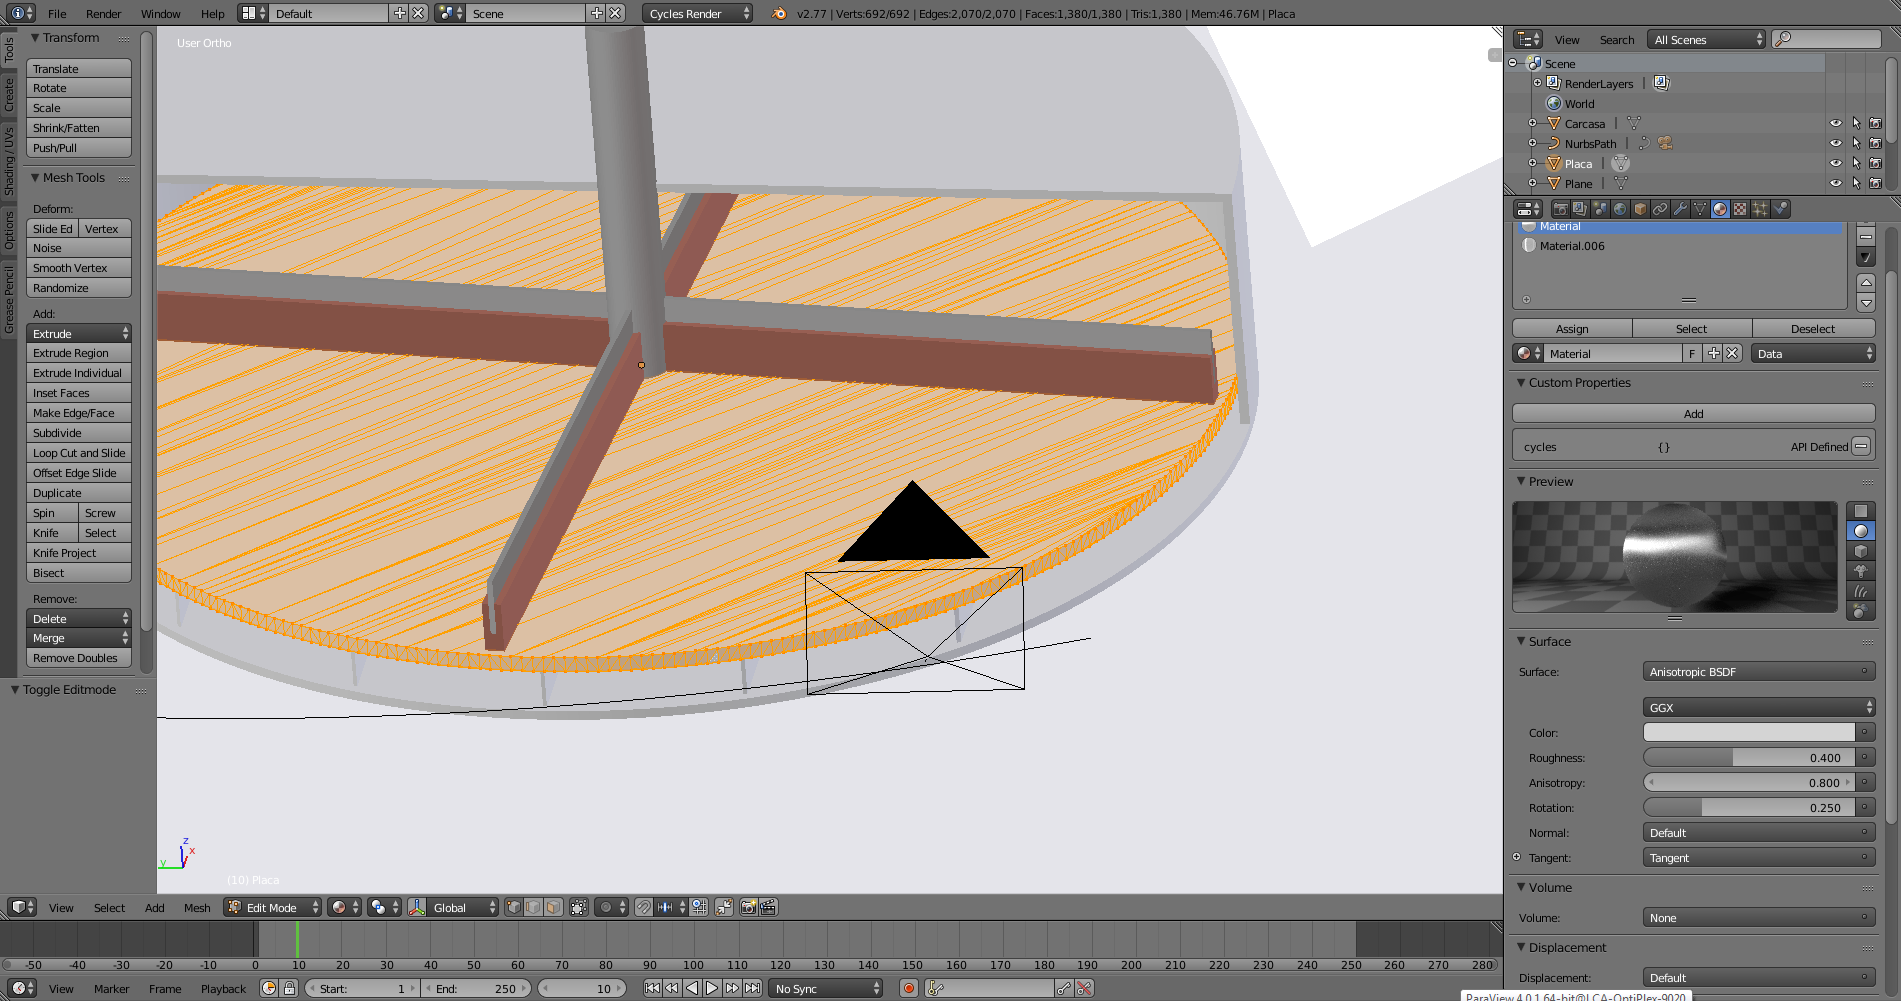Open the File menu

pos(57,13)
